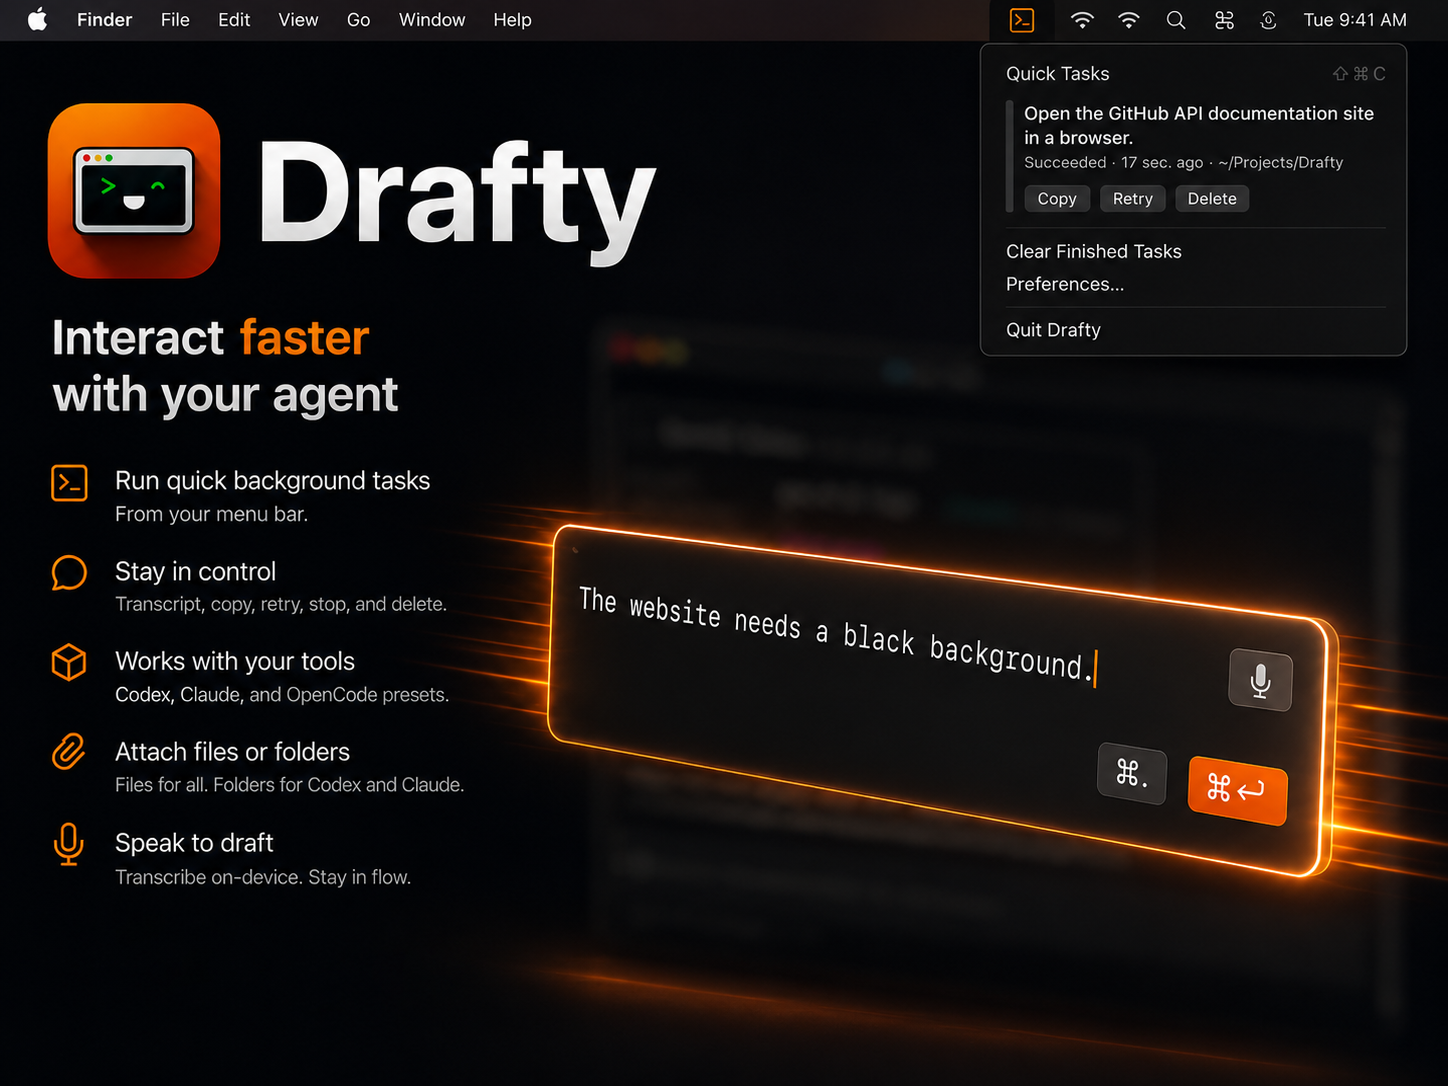1448x1086 pixels.
Task: Click 'Transcribe on-device. Stay in flow.' text
Action: click(263, 878)
